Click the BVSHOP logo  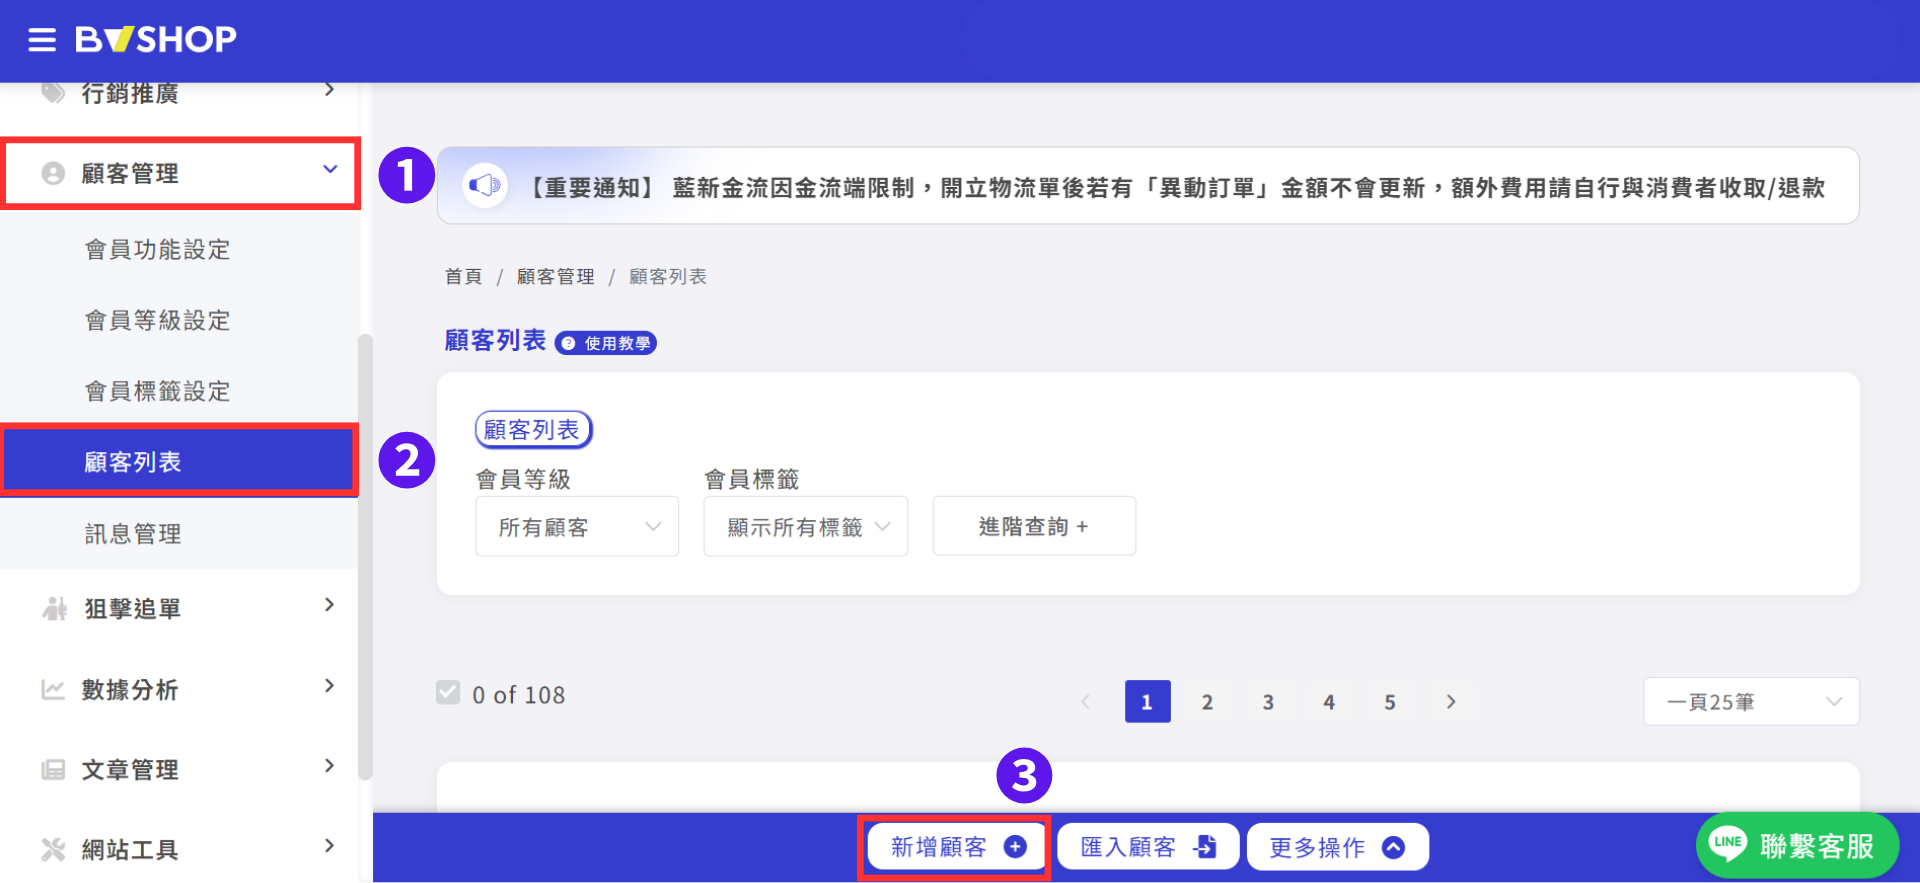pyautogui.click(x=156, y=39)
